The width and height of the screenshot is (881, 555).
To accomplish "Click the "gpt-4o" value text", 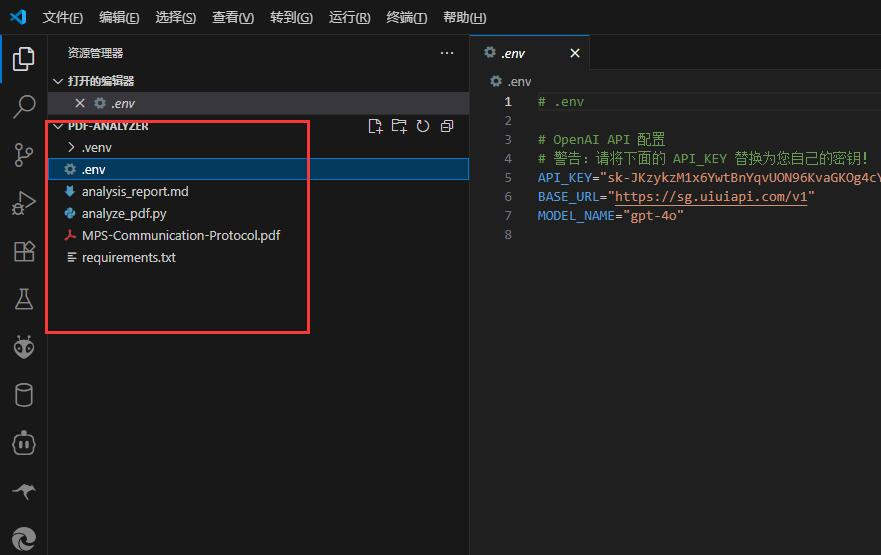I will [653, 216].
